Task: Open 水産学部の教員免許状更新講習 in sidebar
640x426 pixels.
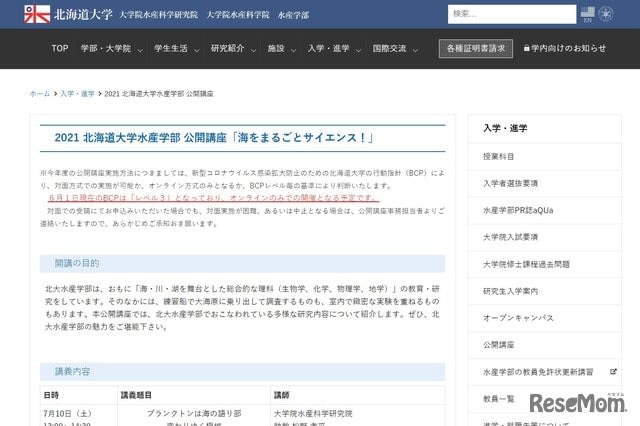Action: pyautogui.click(x=538, y=372)
